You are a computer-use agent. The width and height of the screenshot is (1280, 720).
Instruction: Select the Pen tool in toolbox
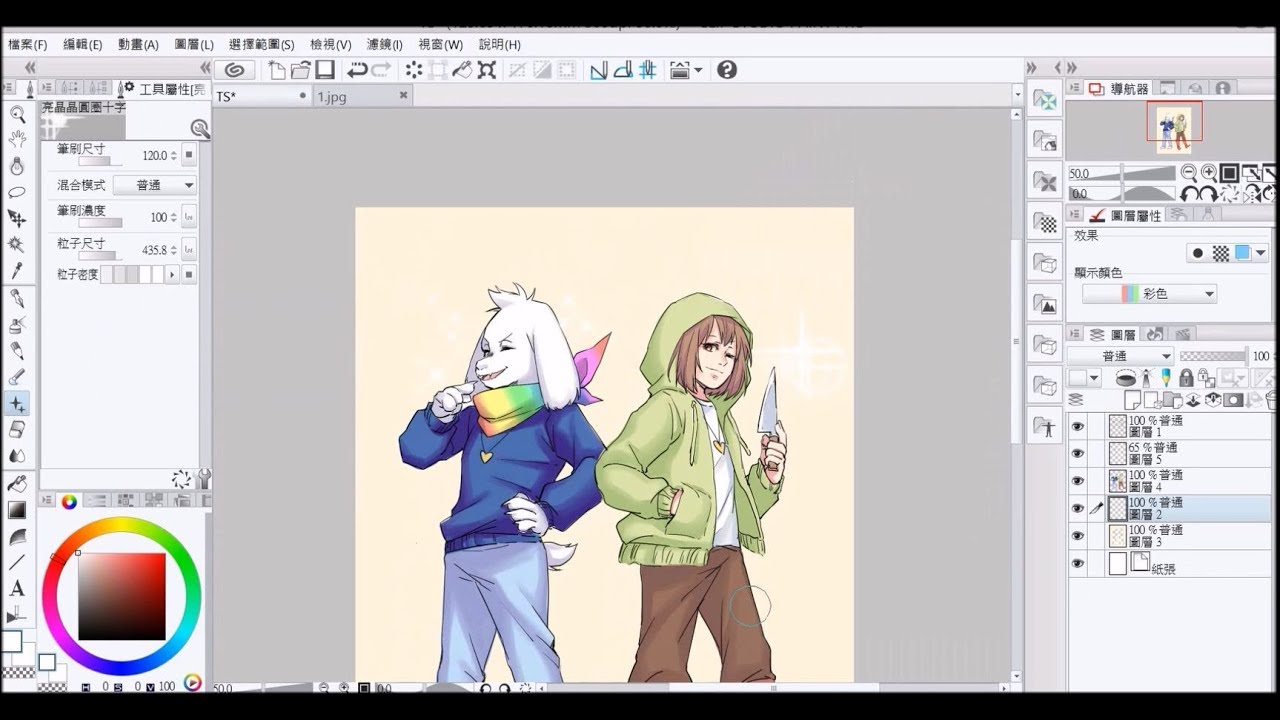17,298
